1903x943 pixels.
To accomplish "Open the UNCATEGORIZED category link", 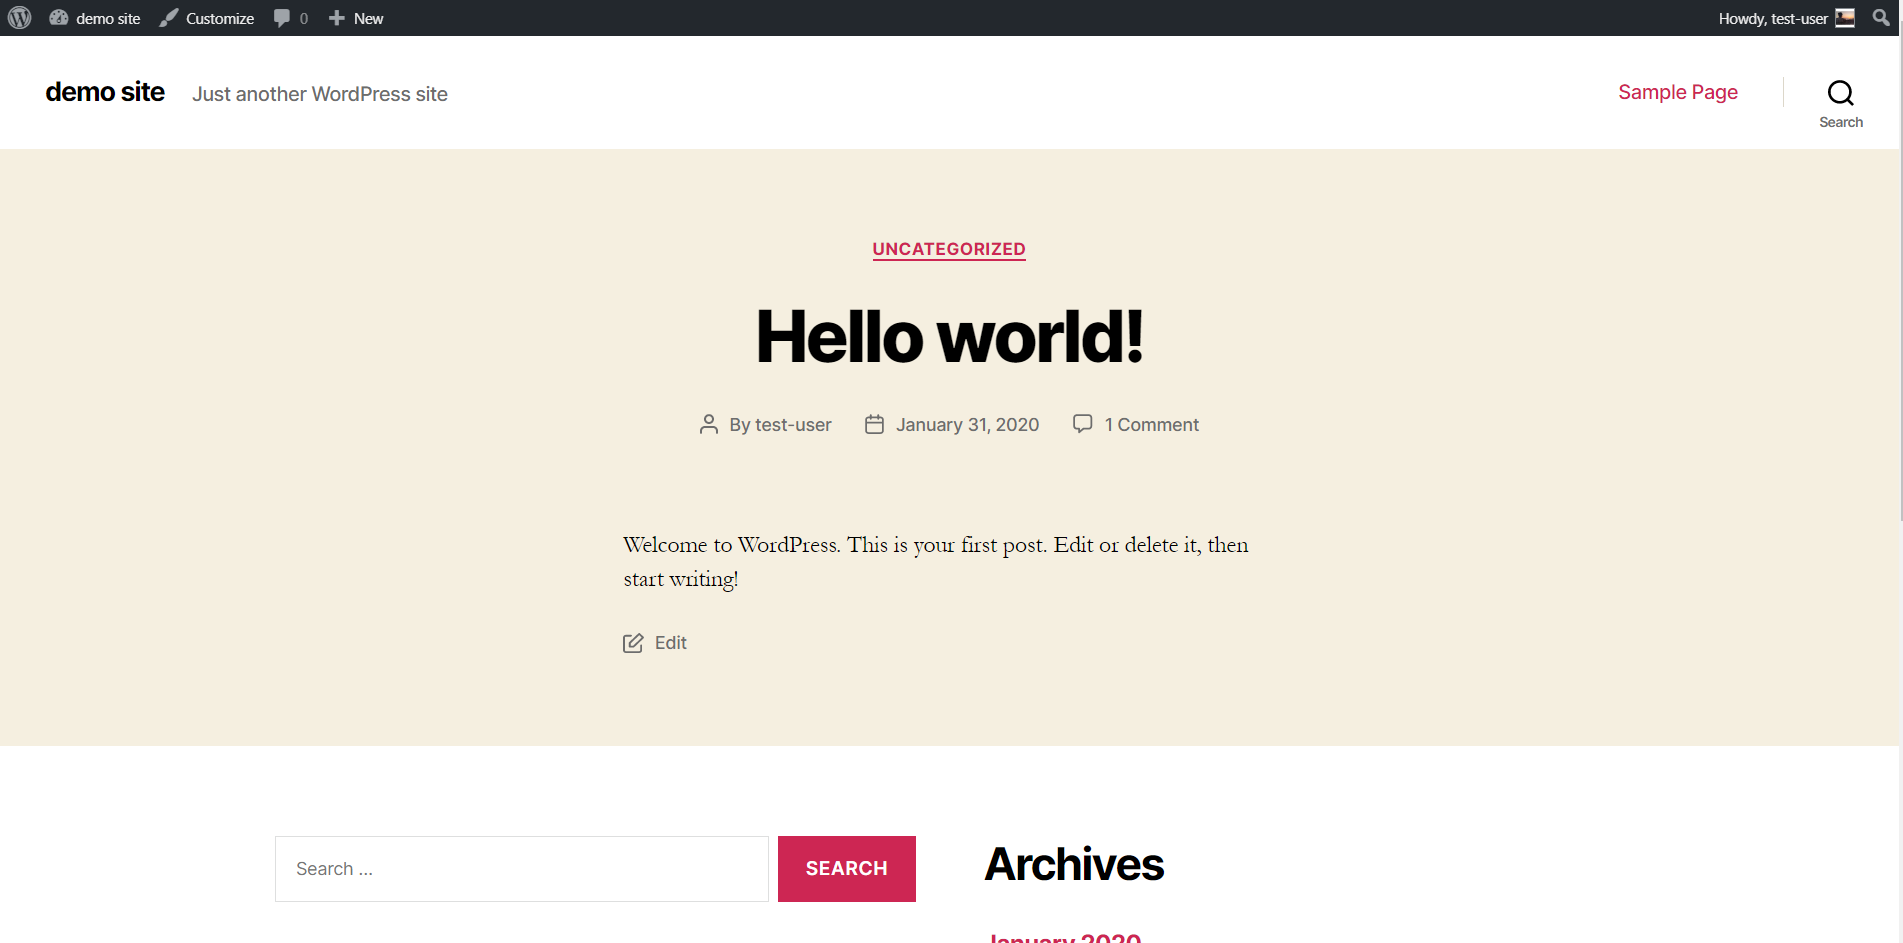I will click(949, 249).
